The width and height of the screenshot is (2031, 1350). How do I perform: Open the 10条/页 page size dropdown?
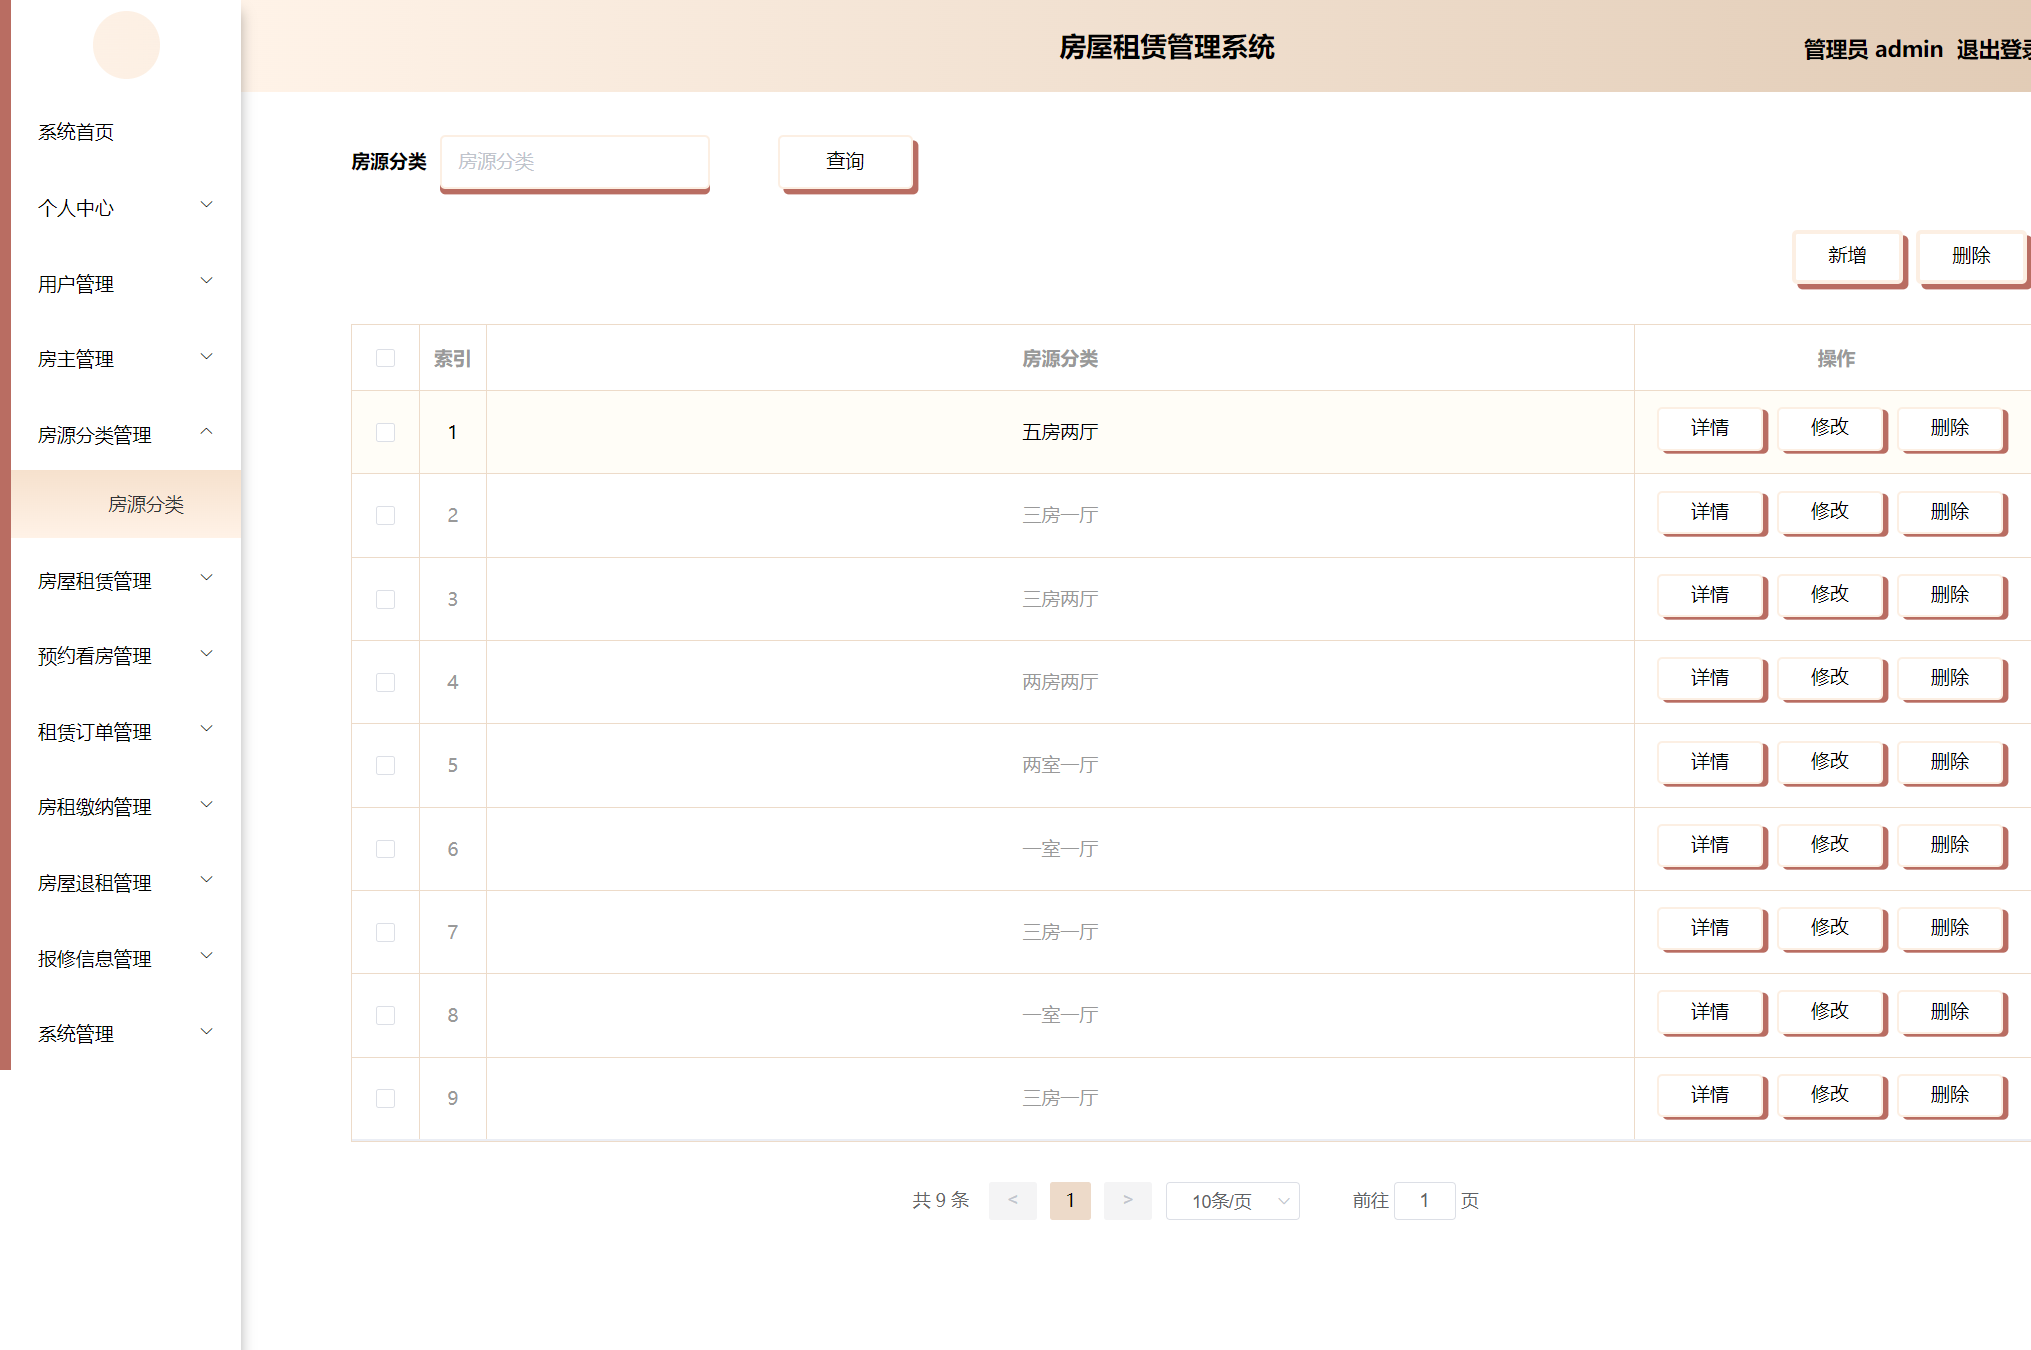click(1232, 1201)
